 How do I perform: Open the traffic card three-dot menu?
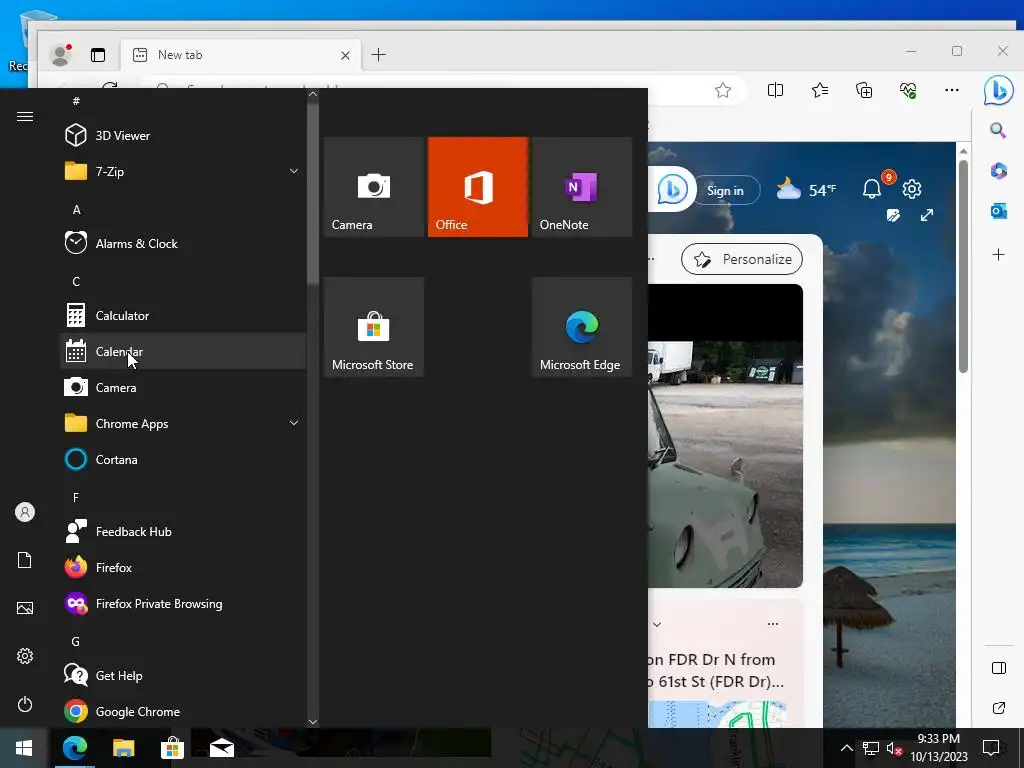tap(773, 624)
